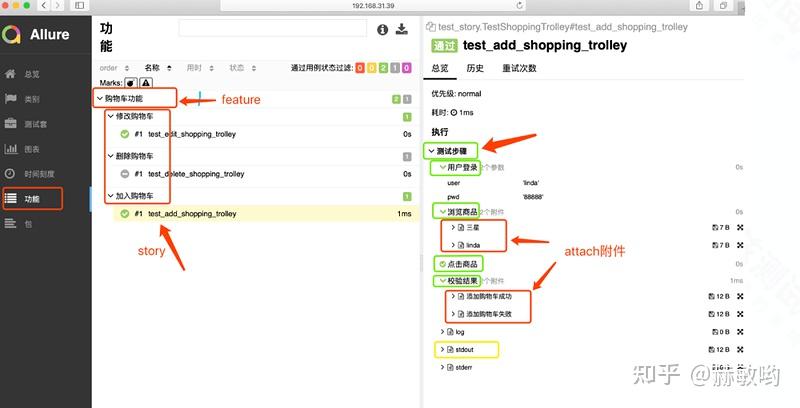Open 三星 attachment in fullscreen
This screenshot has height=408, width=800.
(x=740, y=227)
